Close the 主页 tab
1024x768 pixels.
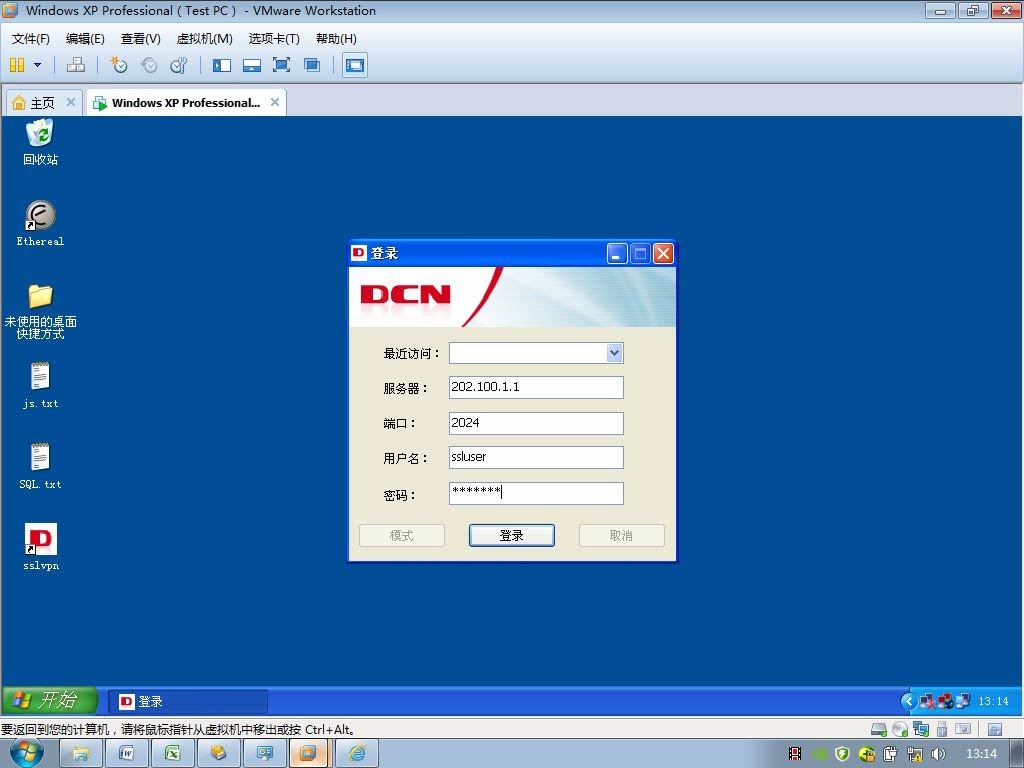(71, 102)
